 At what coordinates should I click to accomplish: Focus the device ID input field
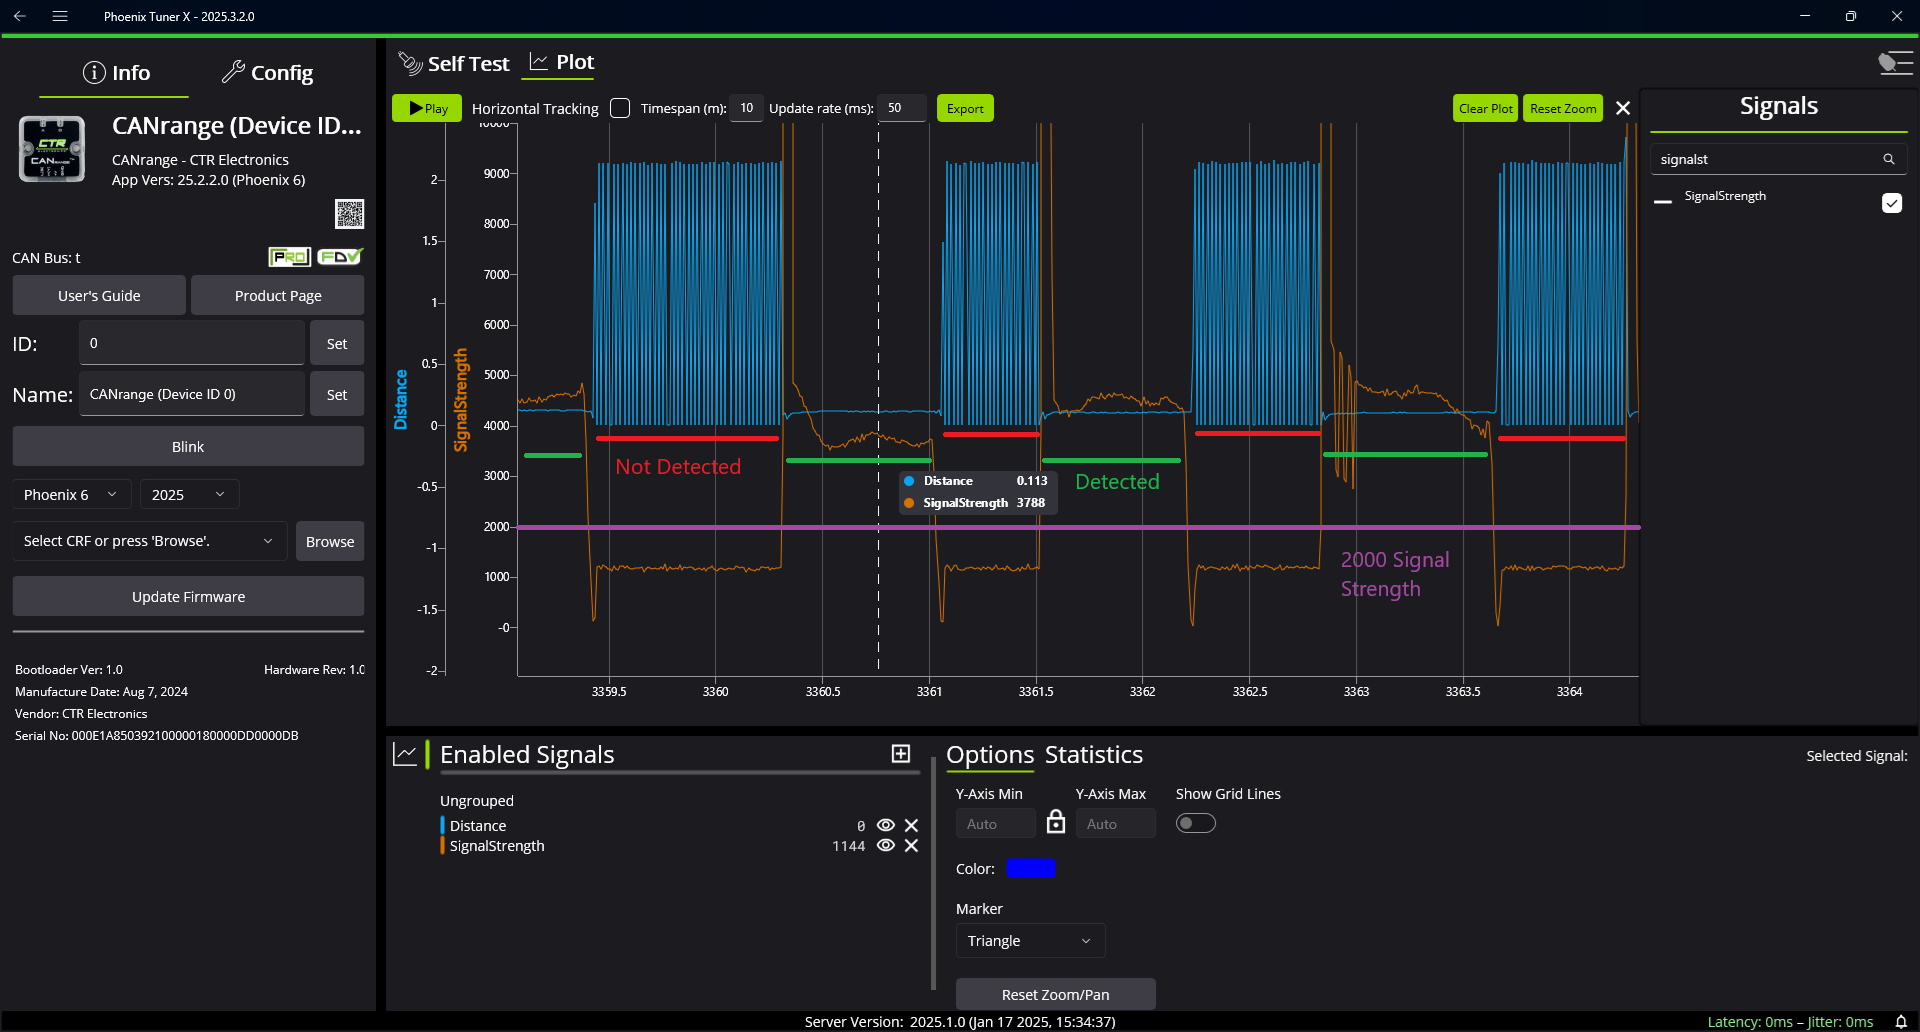192,343
